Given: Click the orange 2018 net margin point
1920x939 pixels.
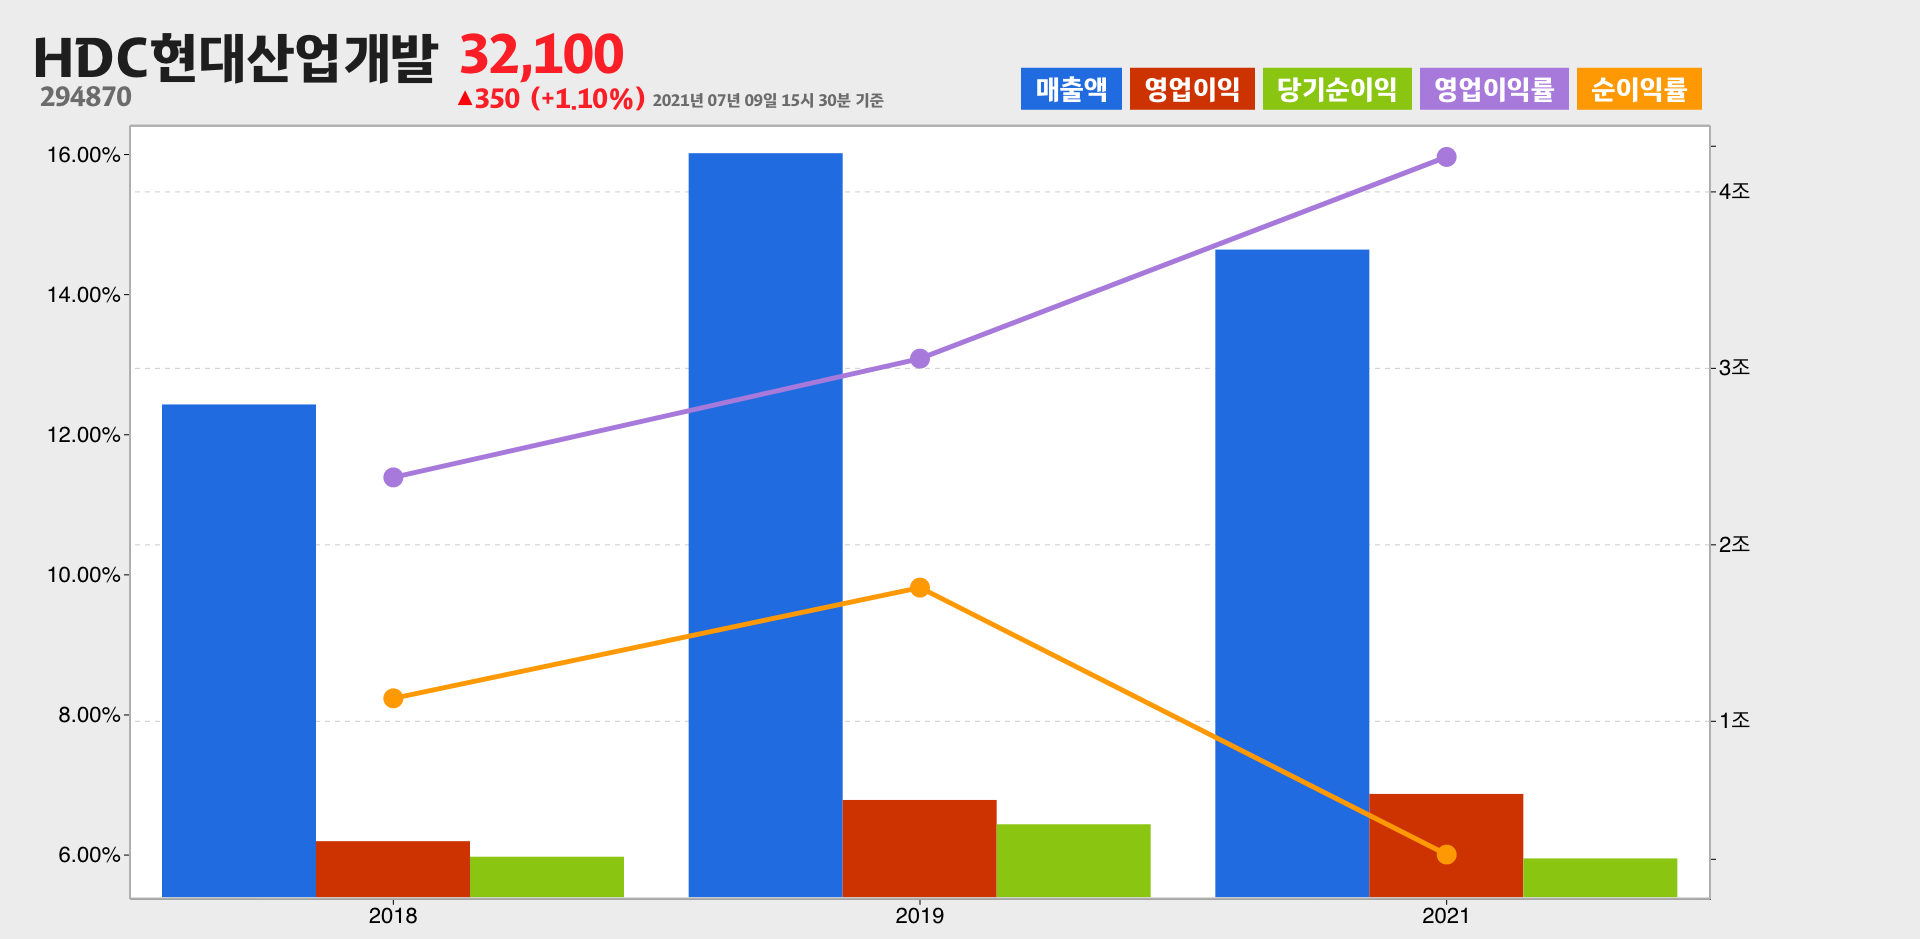Looking at the screenshot, I should pyautogui.click(x=393, y=698).
